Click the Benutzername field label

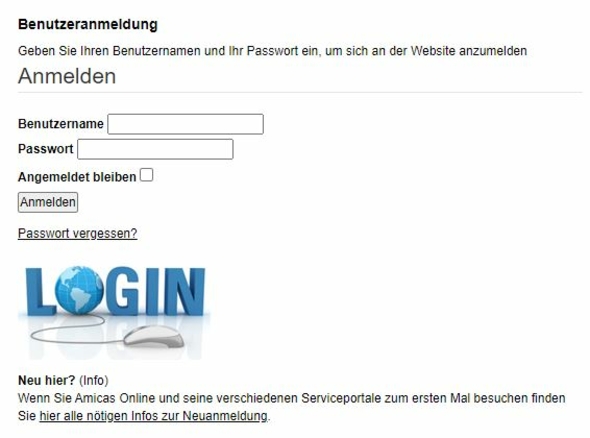coord(61,124)
